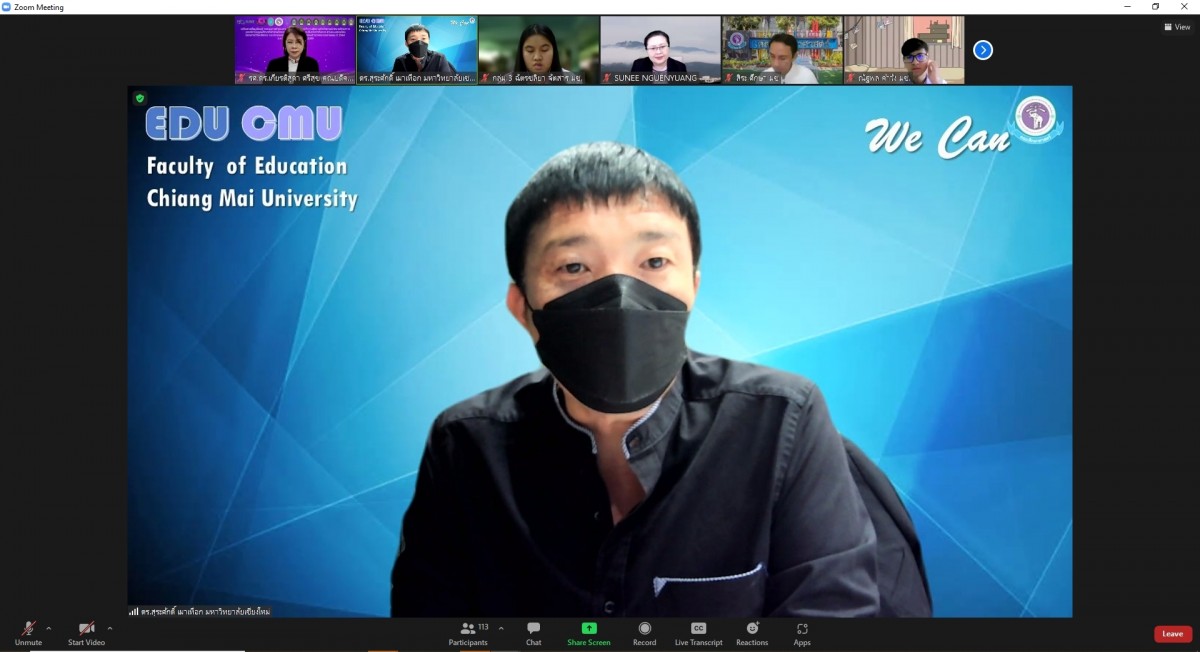Open the View layout menu
This screenshot has width=1200, height=652.
pos(1177,27)
